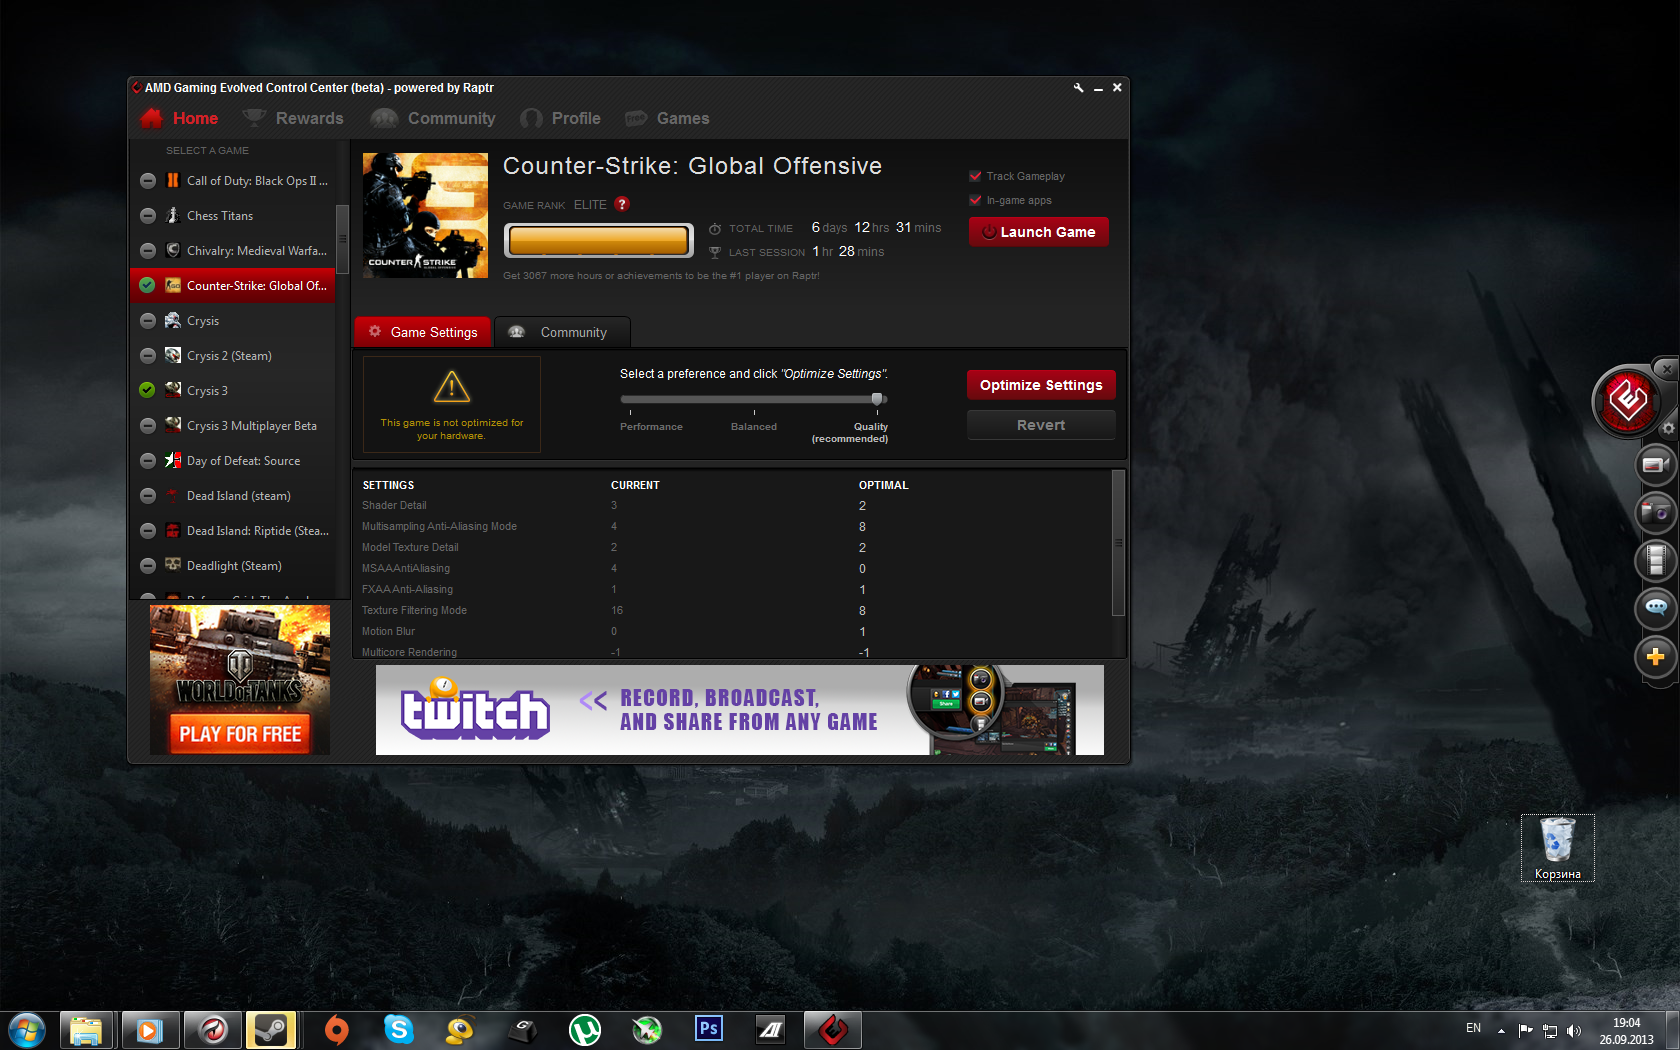Image resolution: width=1680 pixels, height=1050 pixels.
Task: Click World of Tanks Play For Free ad
Action: [240, 680]
